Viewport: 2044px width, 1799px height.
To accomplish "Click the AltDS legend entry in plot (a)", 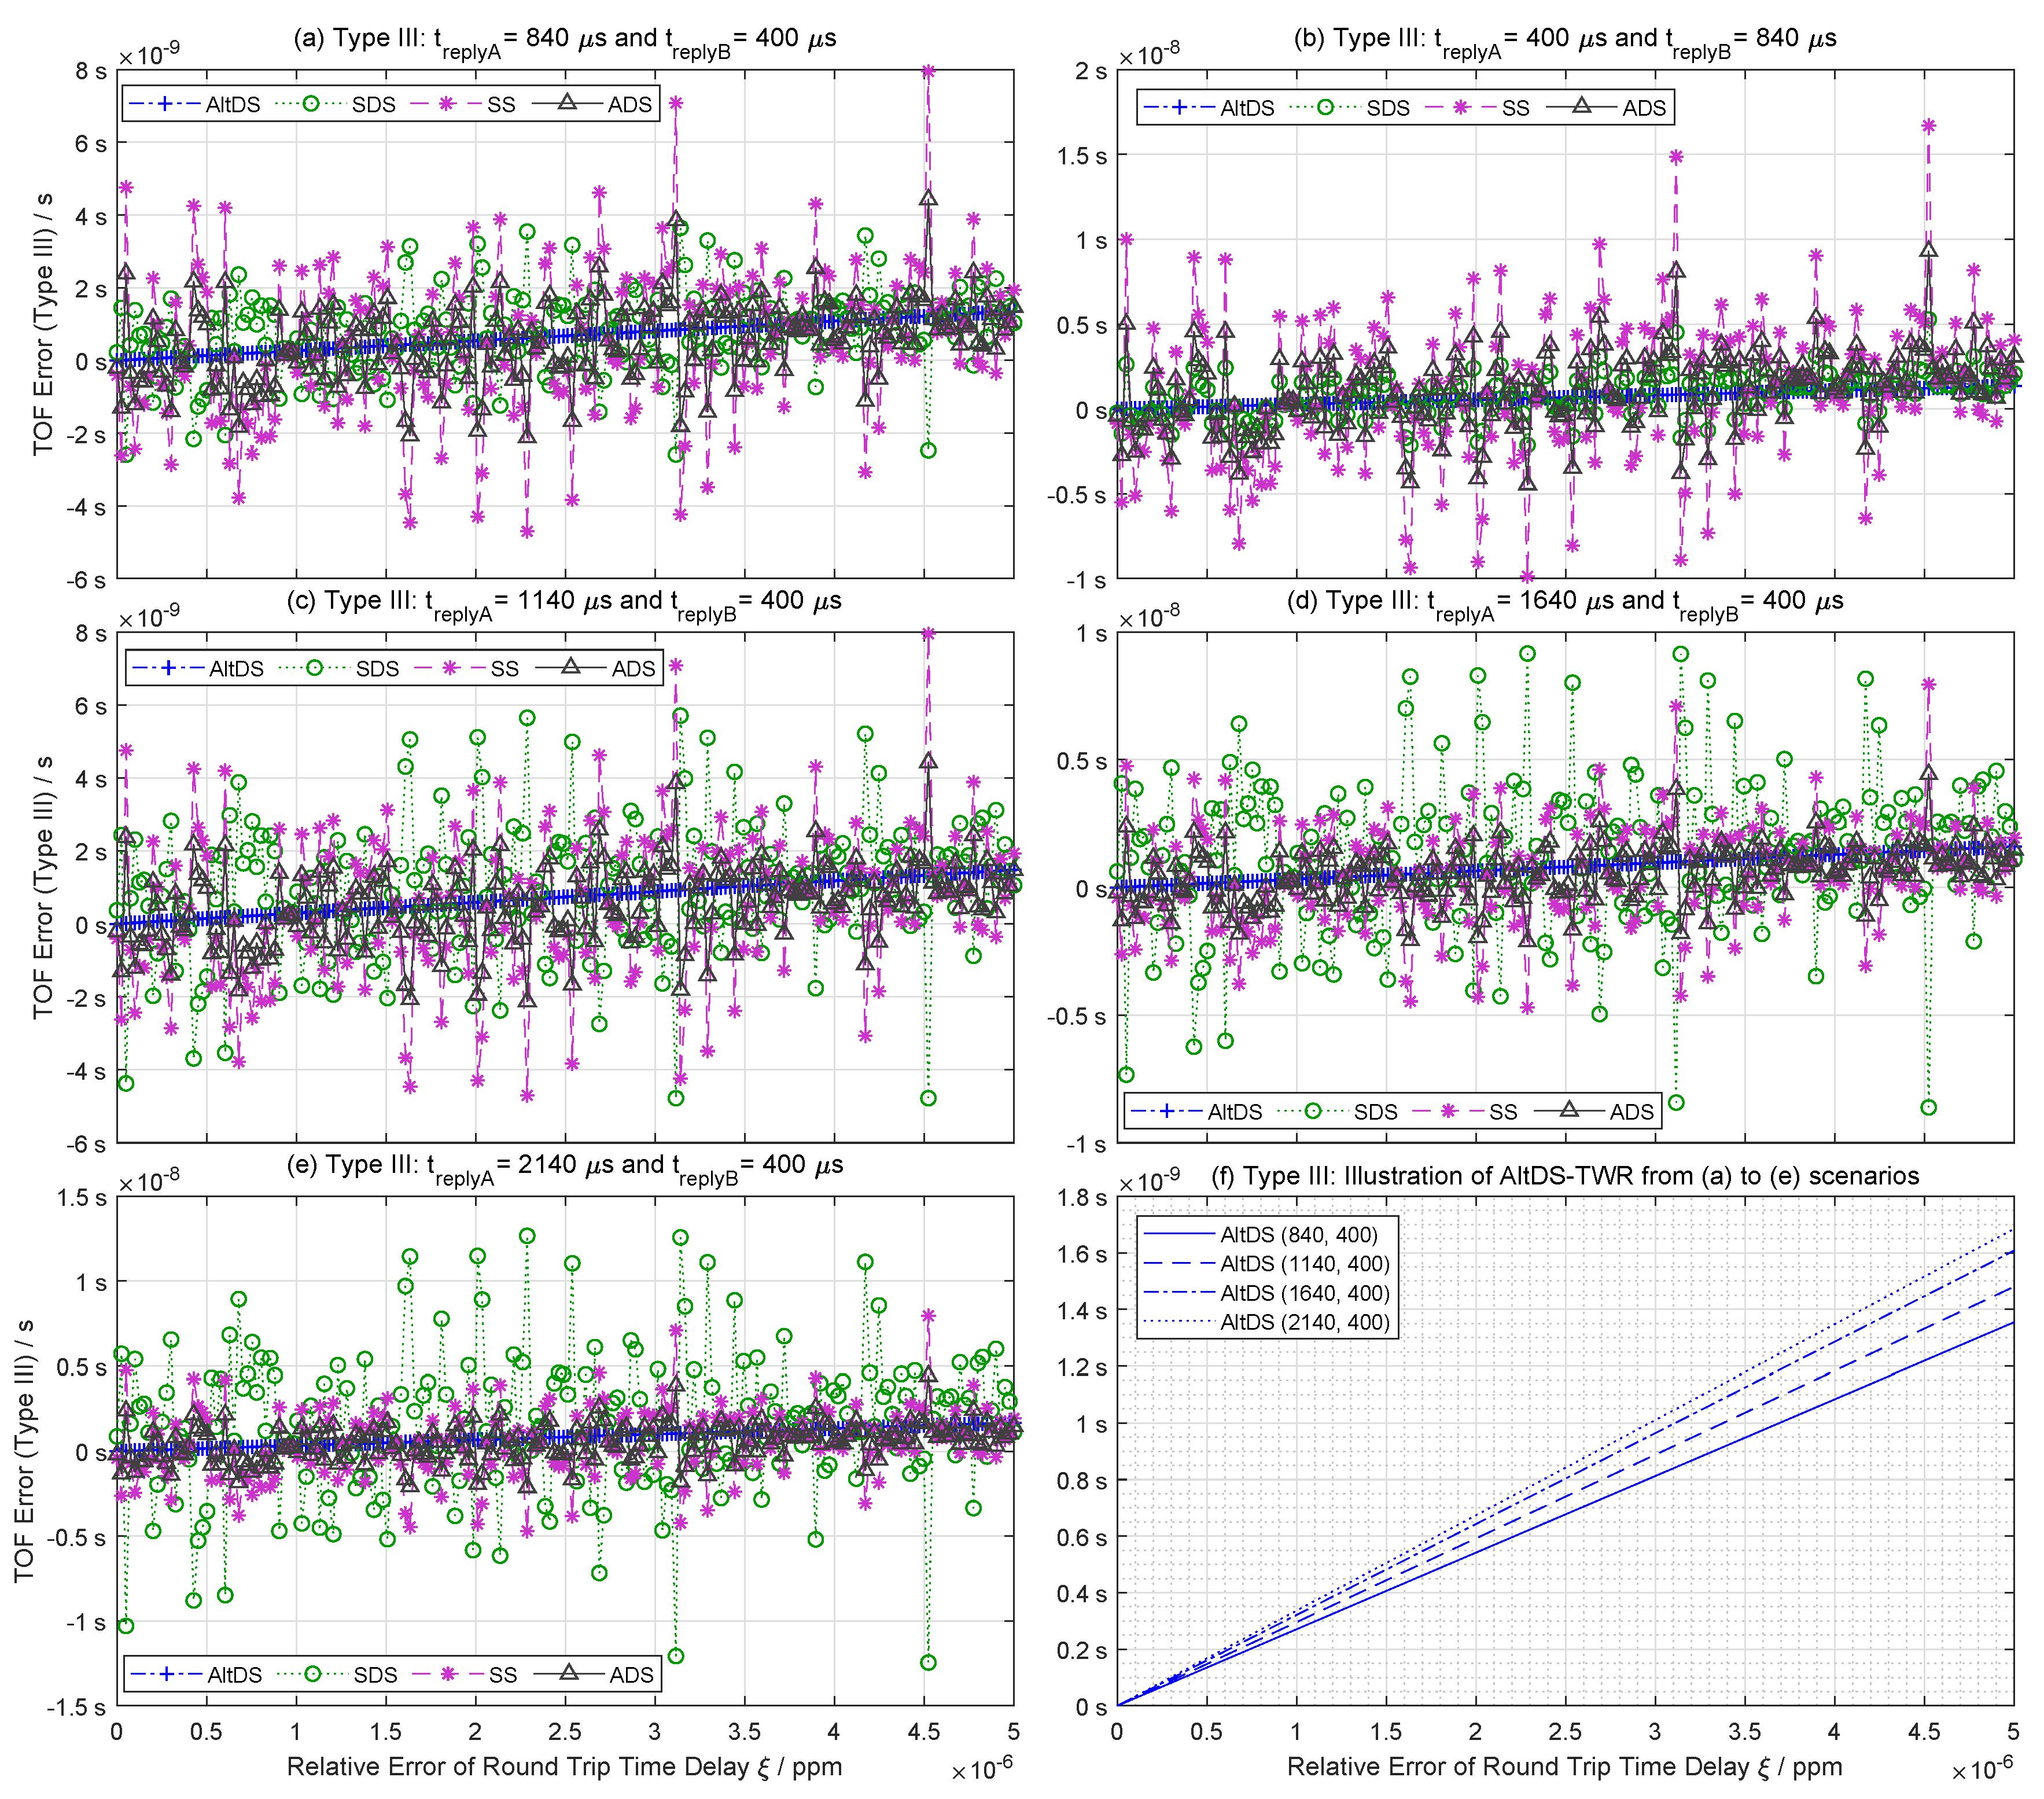I will click(195, 104).
